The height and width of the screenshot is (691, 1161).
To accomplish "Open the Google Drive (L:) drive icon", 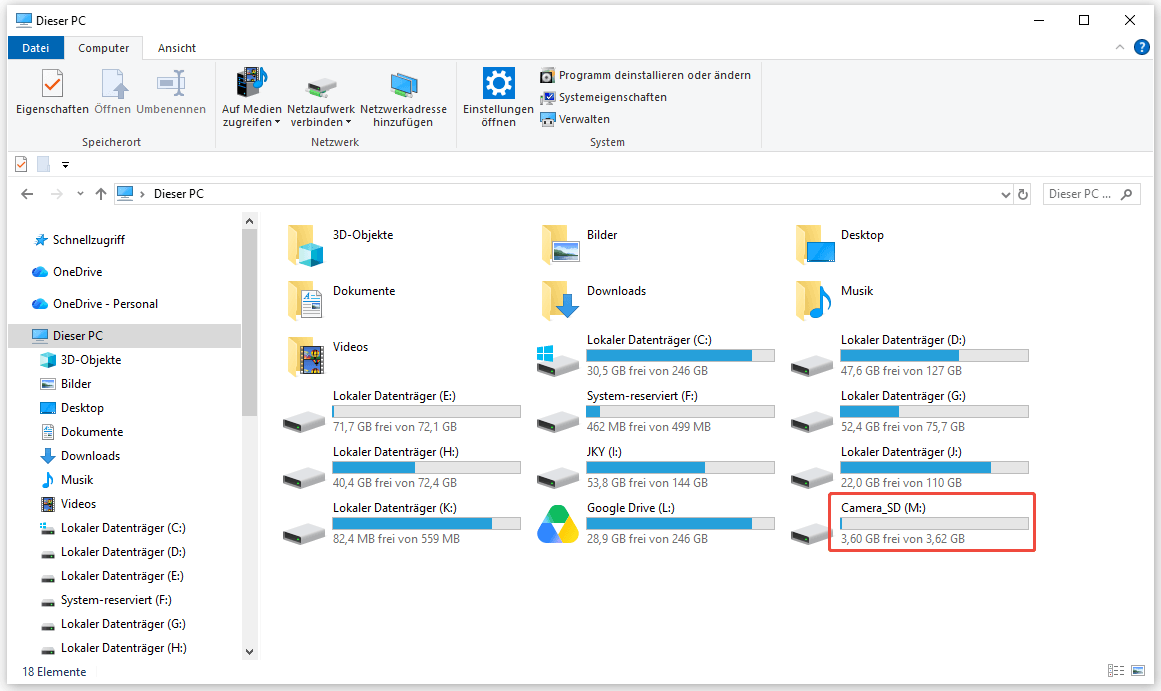I will [x=558, y=524].
